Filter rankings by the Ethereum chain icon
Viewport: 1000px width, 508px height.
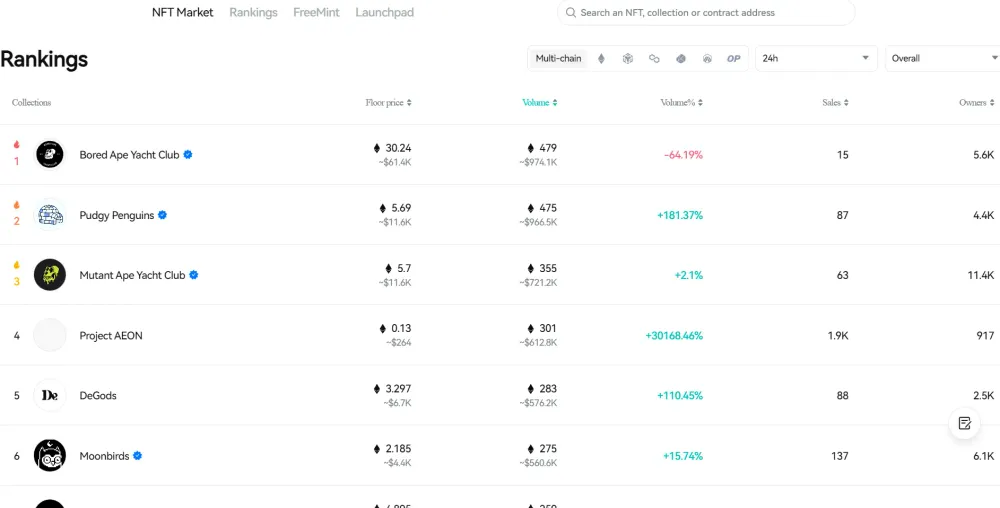coord(601,59)
